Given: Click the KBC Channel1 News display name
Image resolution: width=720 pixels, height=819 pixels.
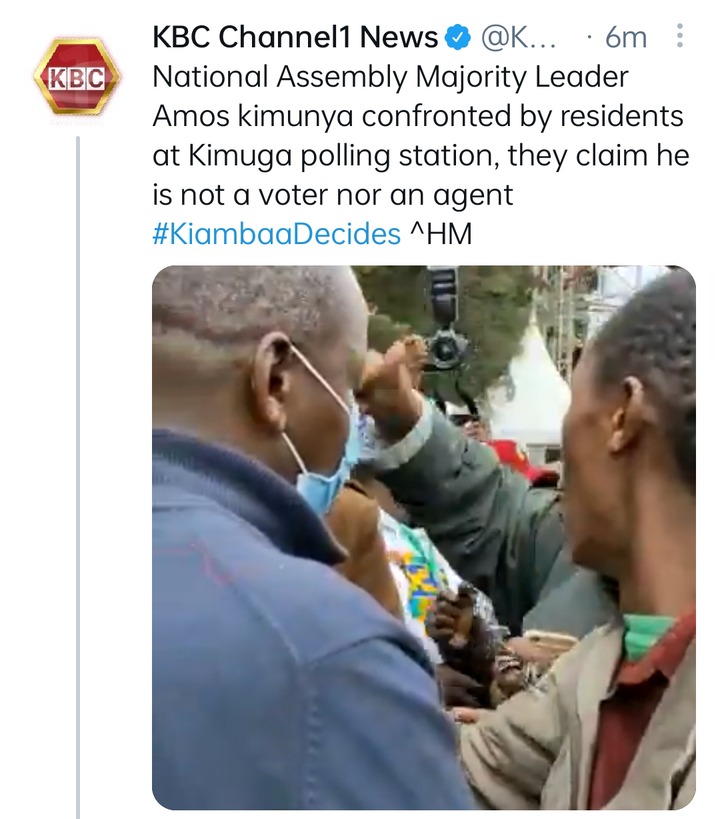Looking at the screenshot, I should pyautogui.click(x=295, y=38).
